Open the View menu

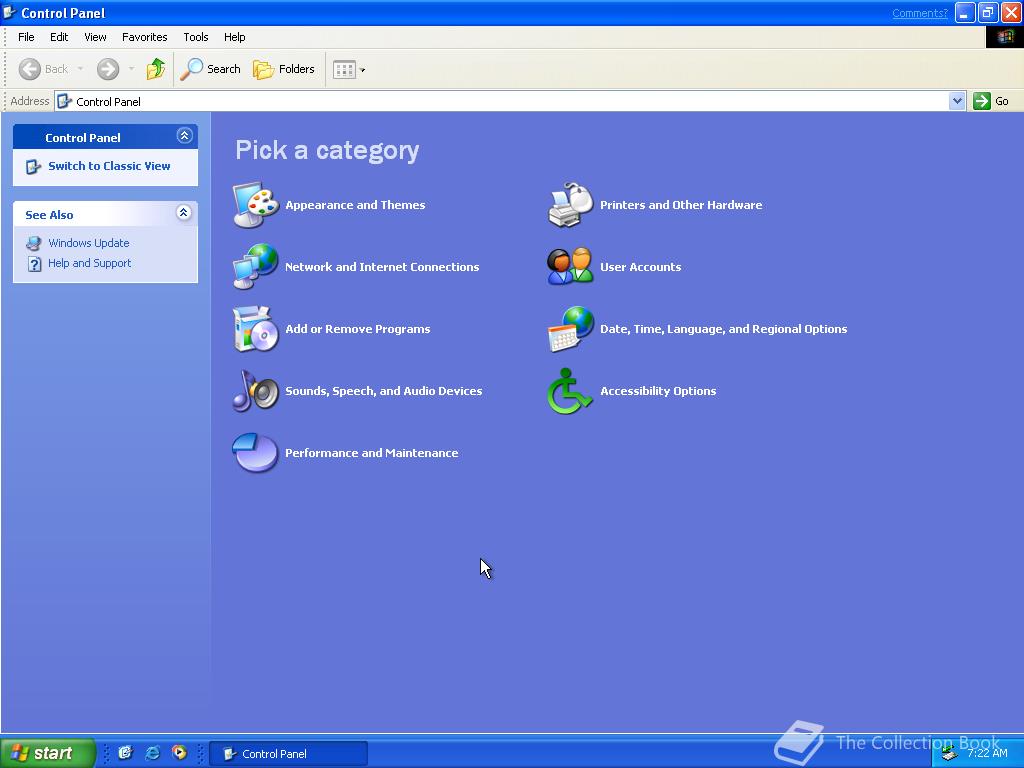(x=95, y=37)
